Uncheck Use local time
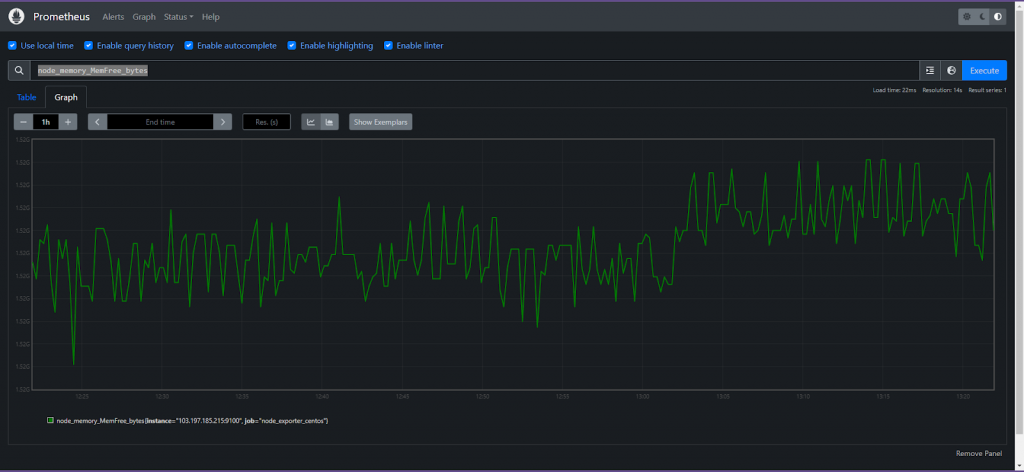 point(13,45)
